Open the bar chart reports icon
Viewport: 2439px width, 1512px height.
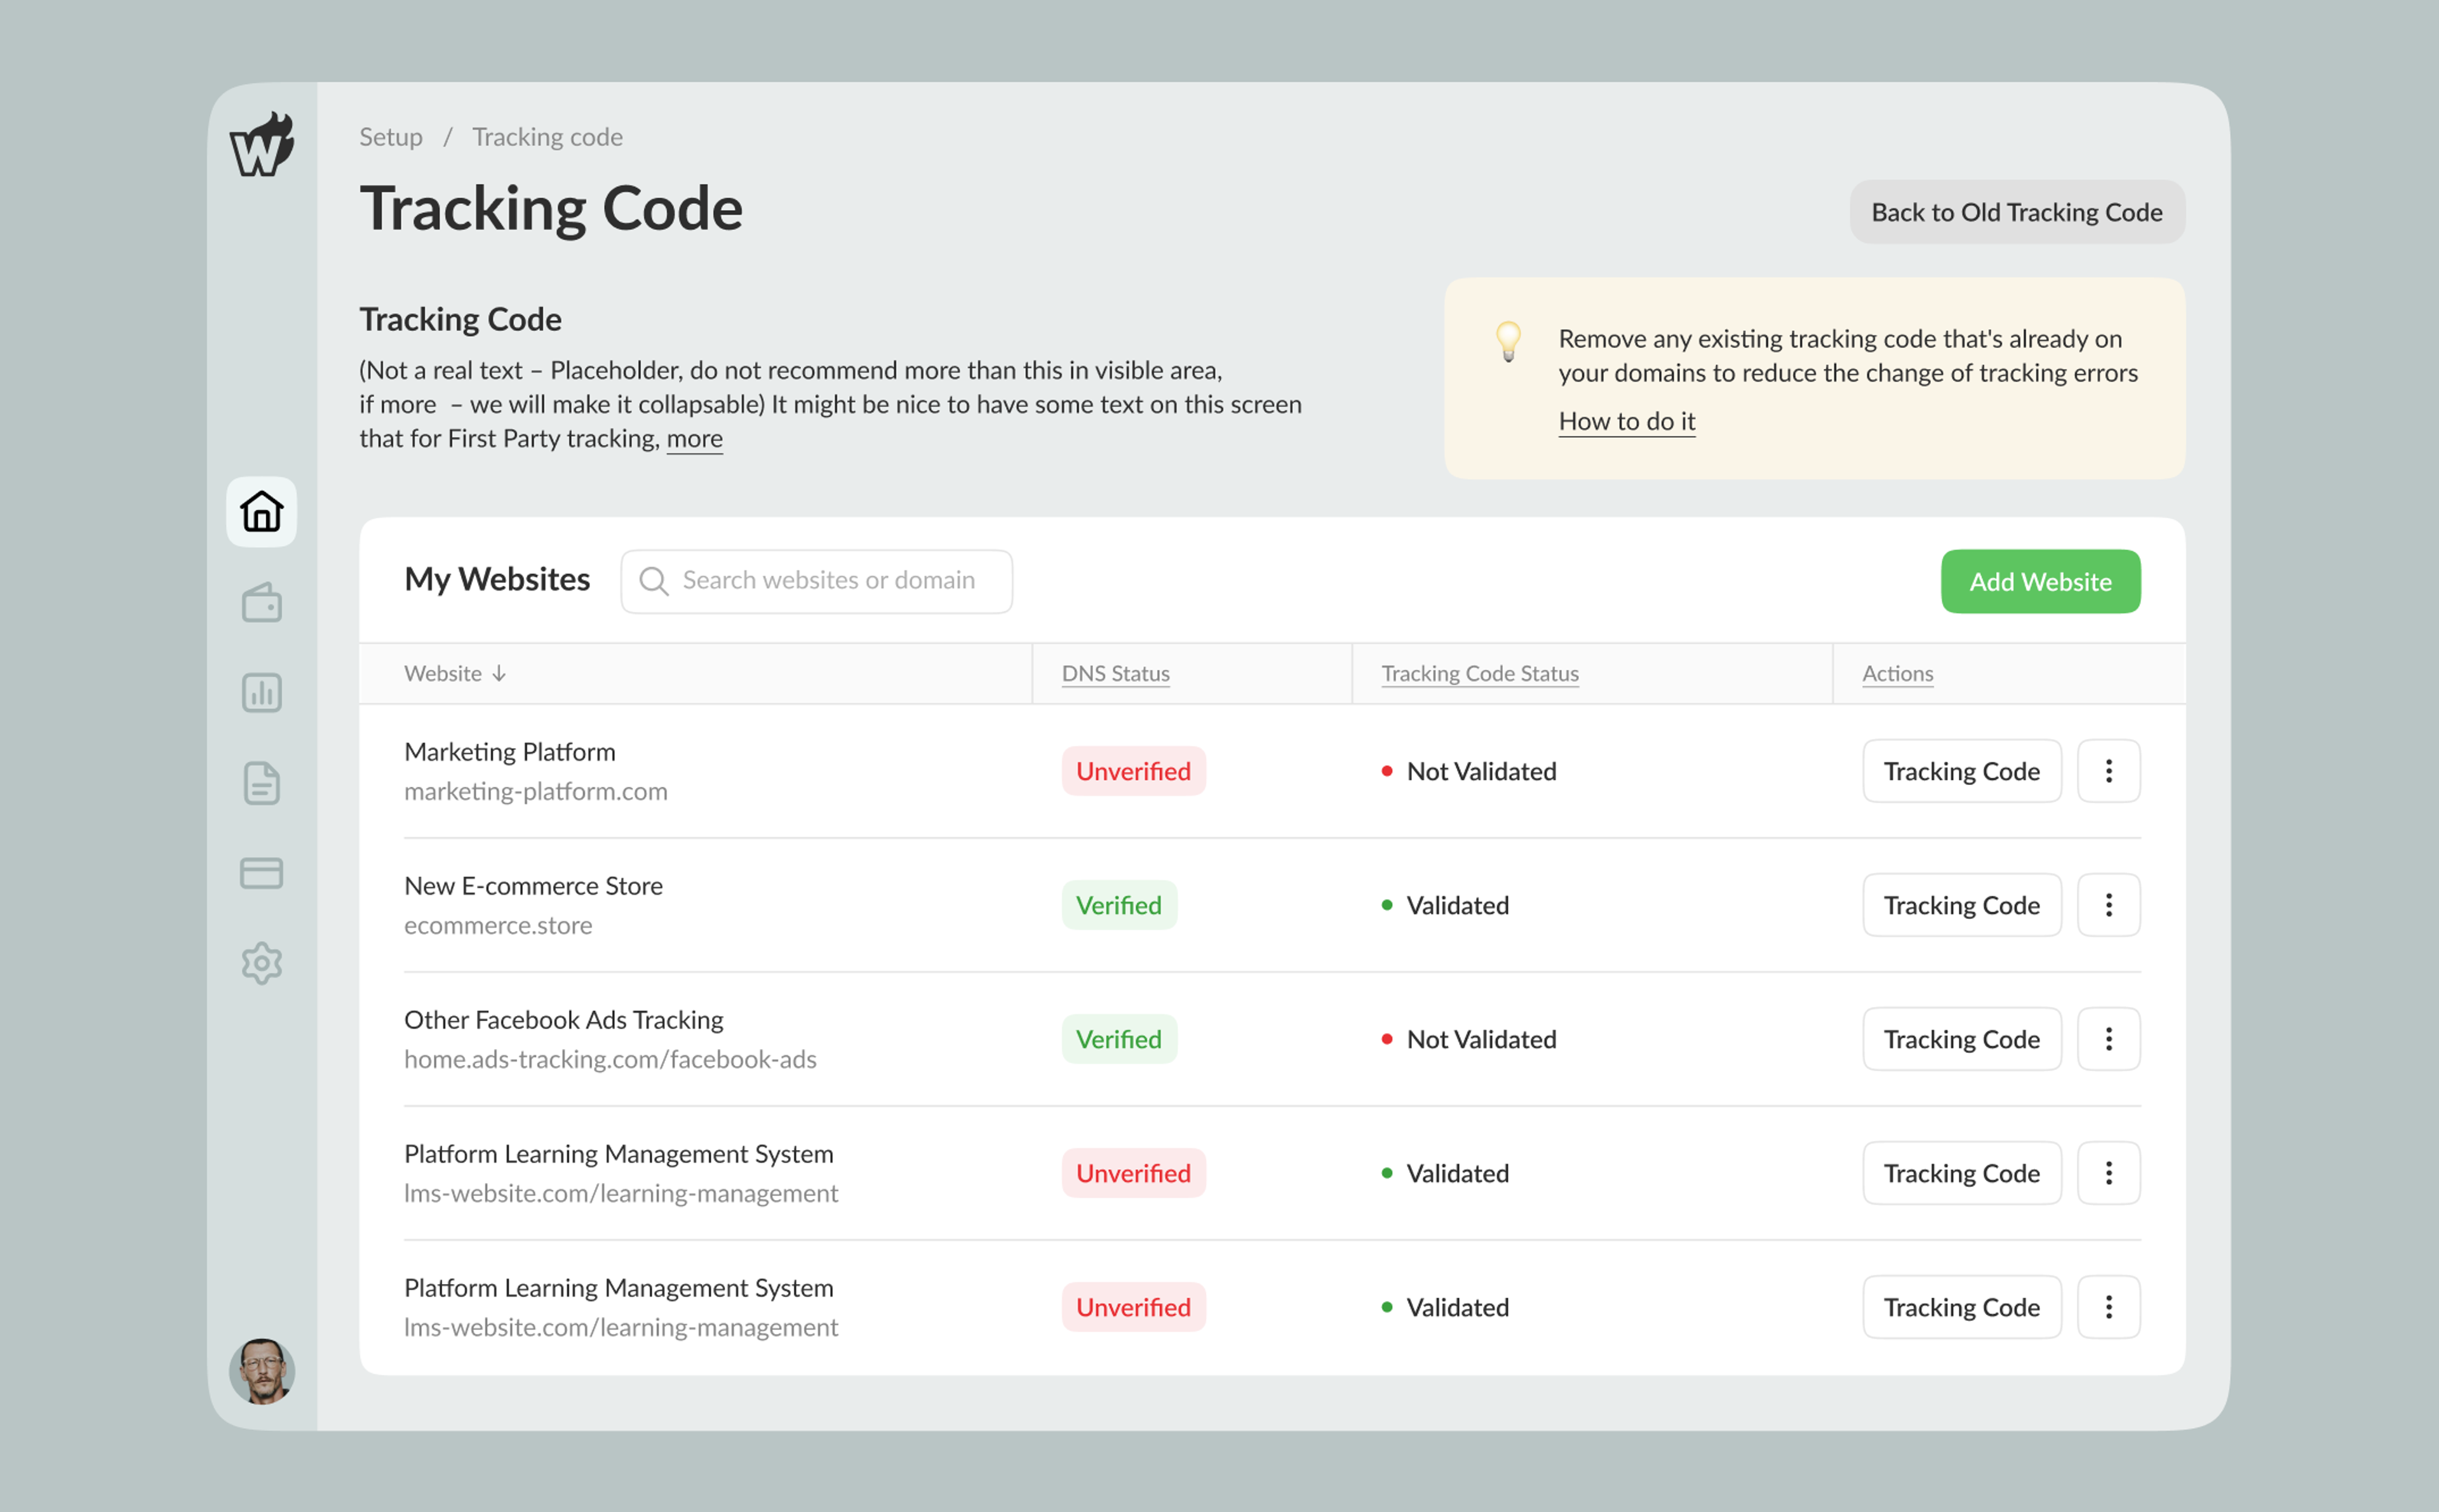click(262, 692)
